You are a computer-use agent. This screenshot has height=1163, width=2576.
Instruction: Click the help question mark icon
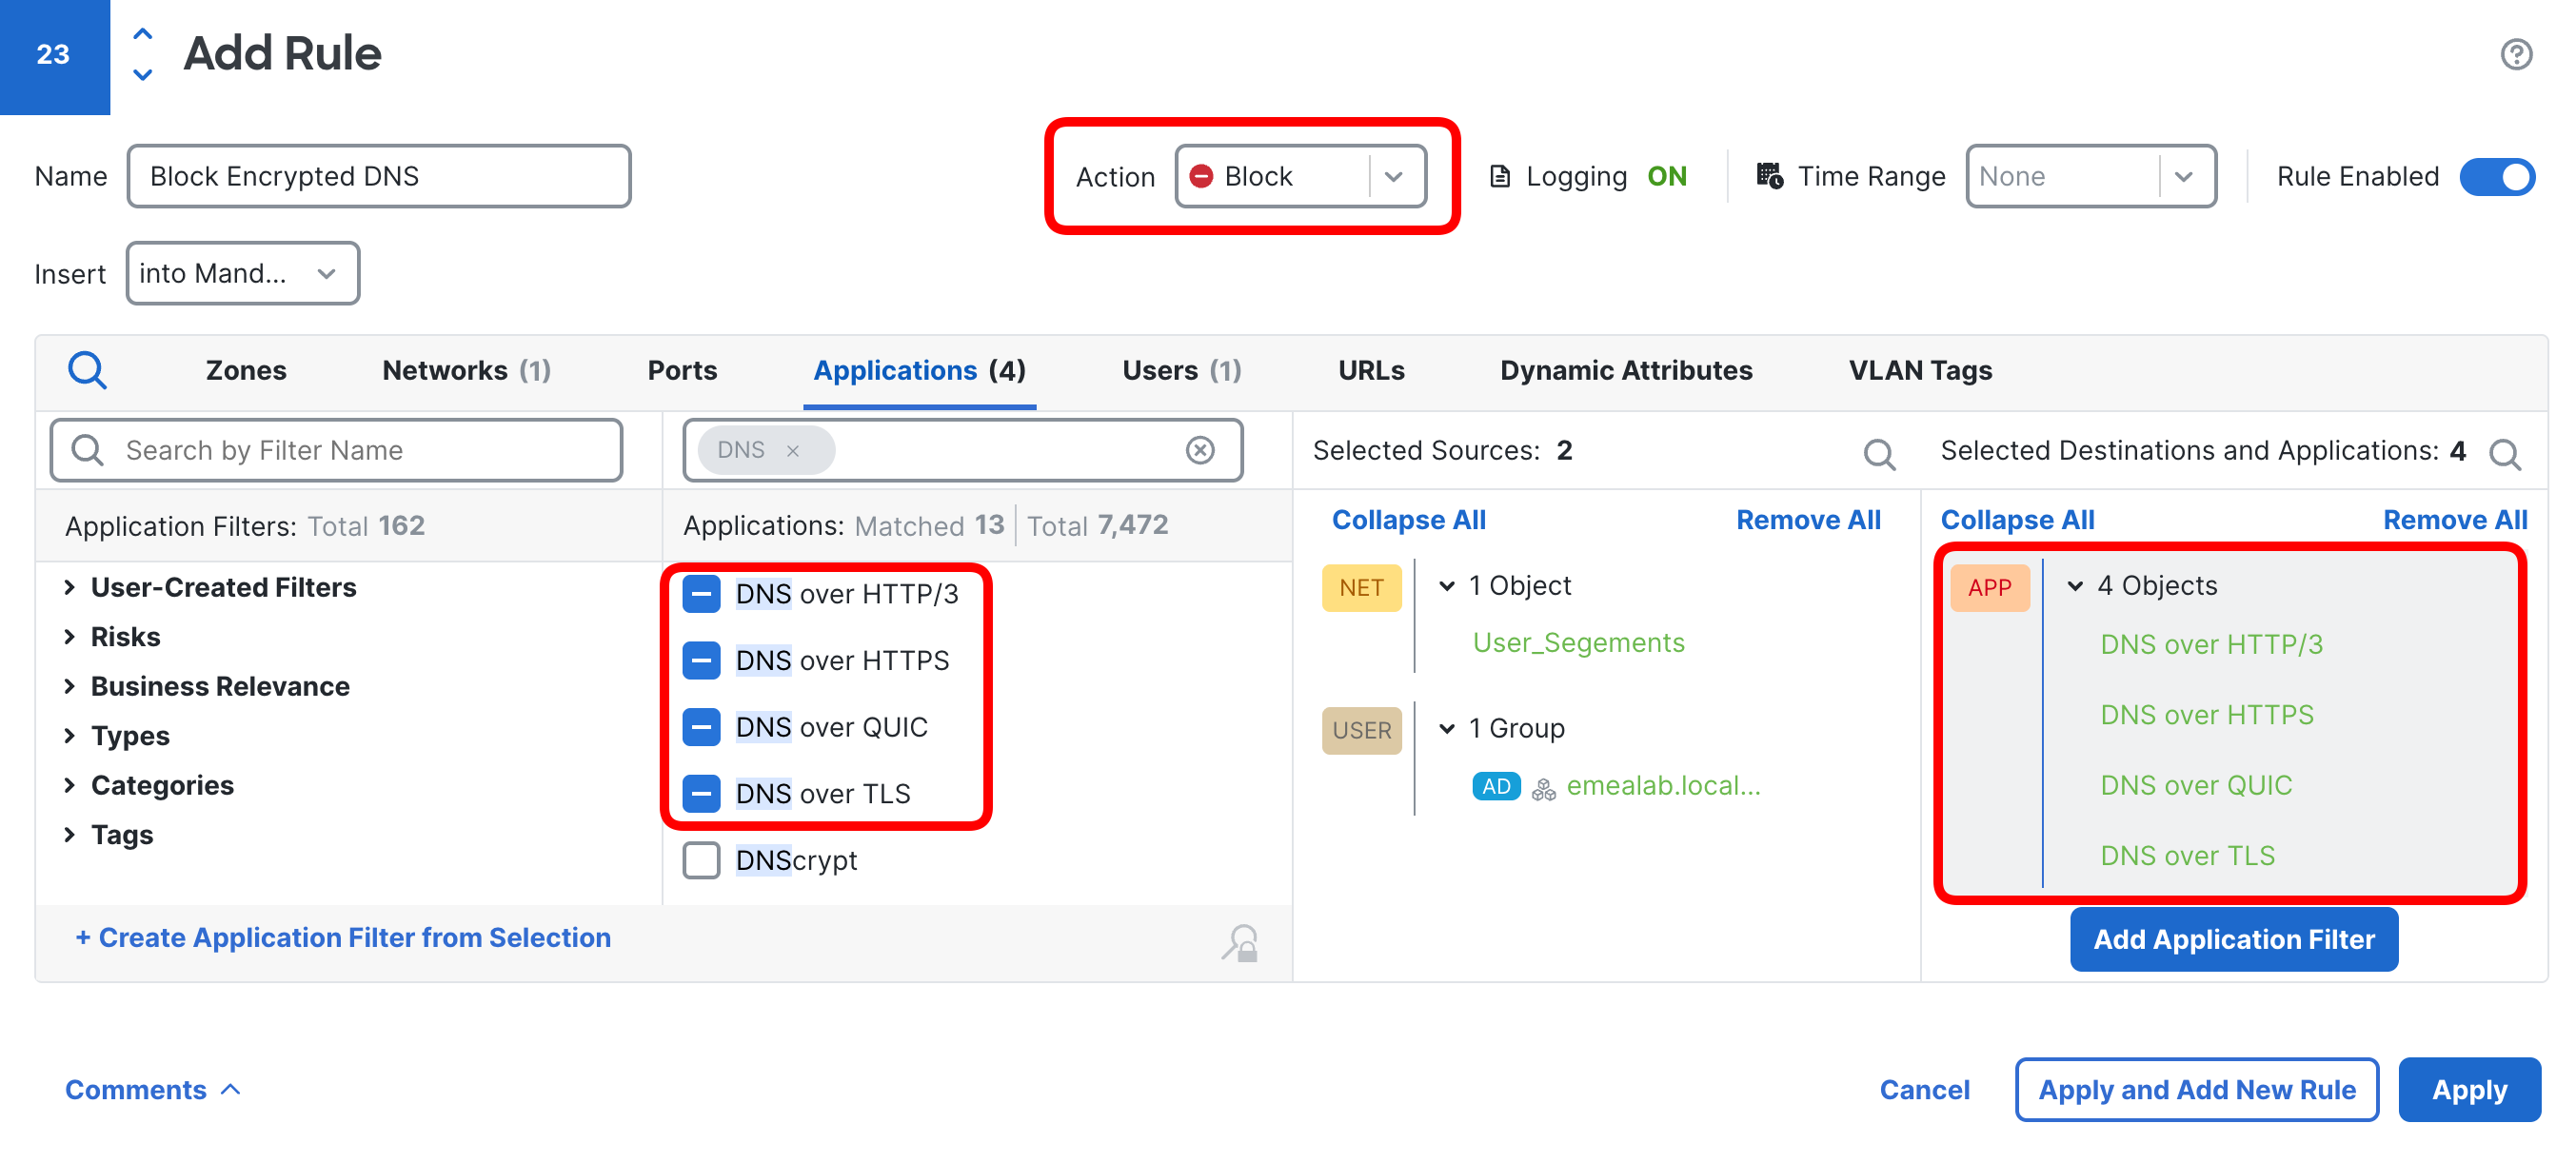[2516, 54]
